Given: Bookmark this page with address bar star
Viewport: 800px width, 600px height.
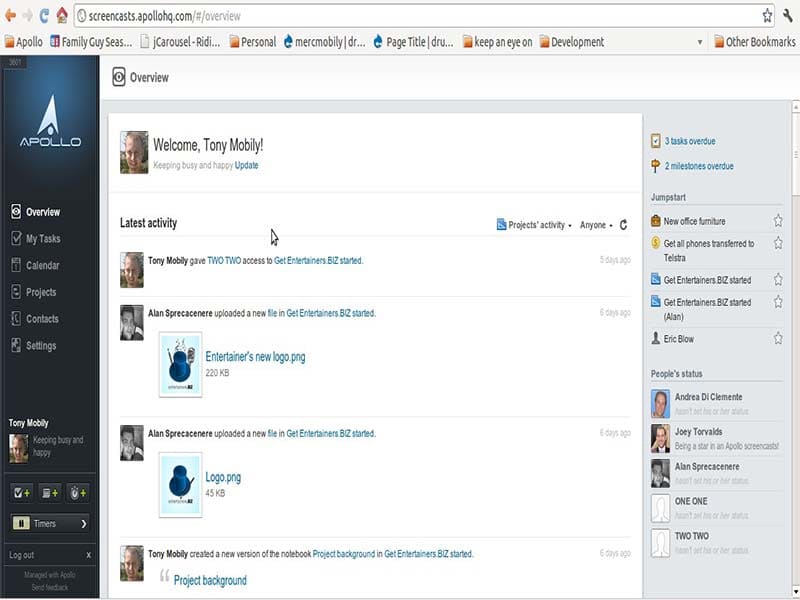Looking at the screenshot, I should pyautogui.click(x=767, y=16).
